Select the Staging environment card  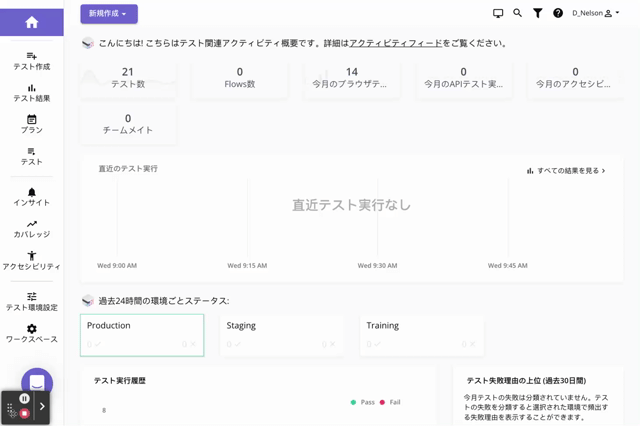click(281, 335)
